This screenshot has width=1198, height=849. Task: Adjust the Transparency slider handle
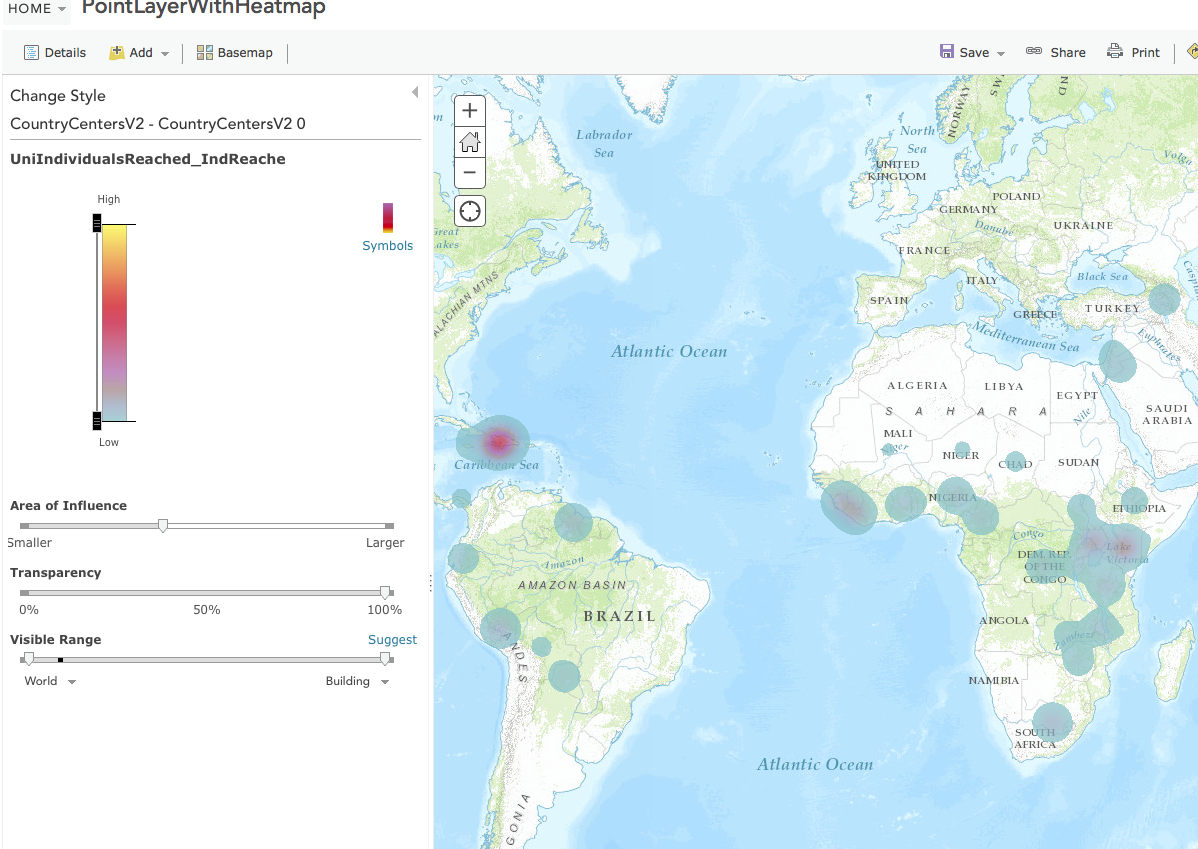coord(386,592)
